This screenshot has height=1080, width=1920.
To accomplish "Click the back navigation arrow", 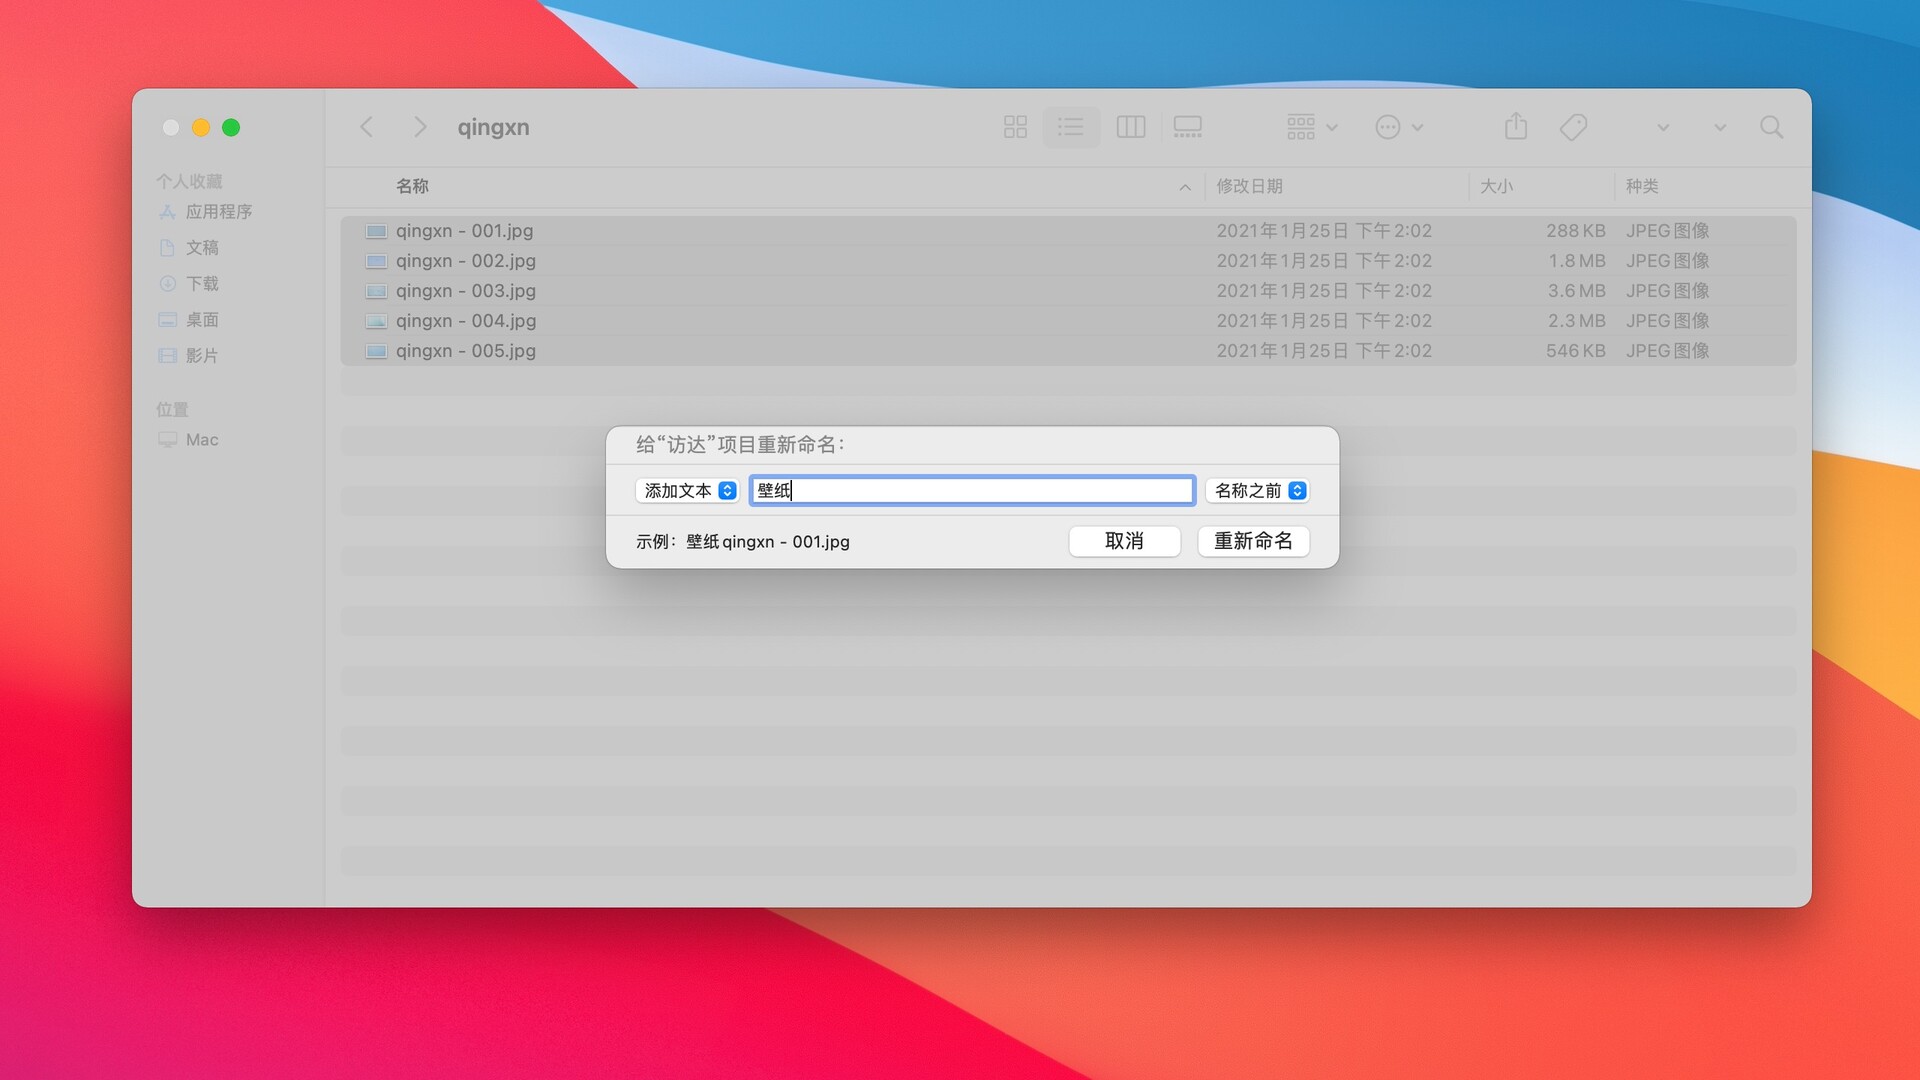I will click(366, 127).
